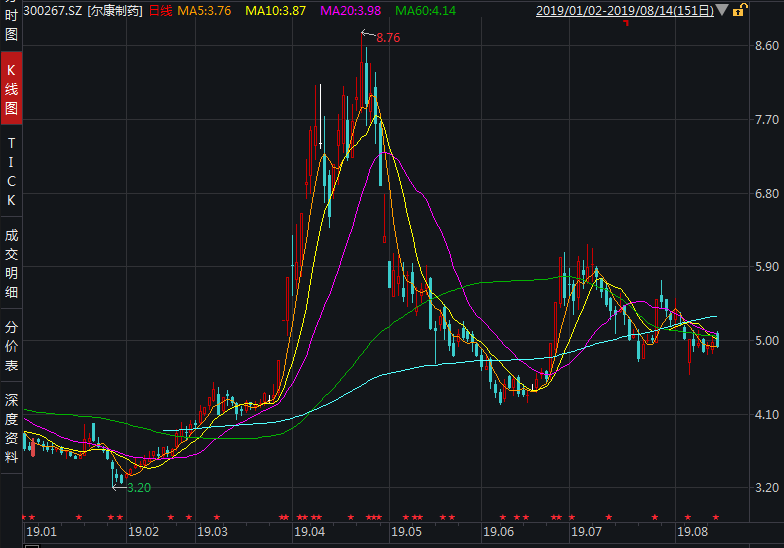Open the 成交明细 trade details tab
Screen dimensions: 784x548
pyautogui.click(x=11, y=264)
